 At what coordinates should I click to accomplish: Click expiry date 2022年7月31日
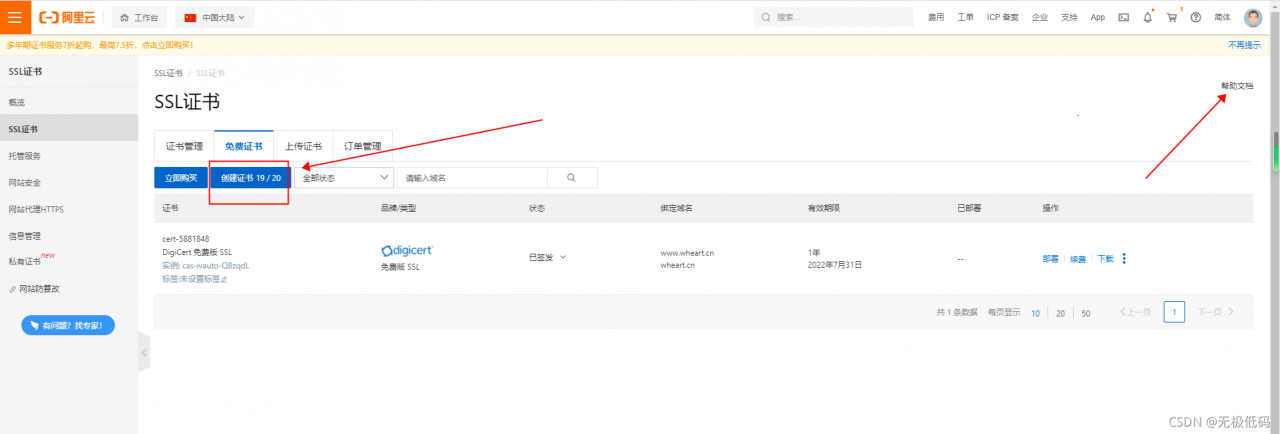pos(835,266)
